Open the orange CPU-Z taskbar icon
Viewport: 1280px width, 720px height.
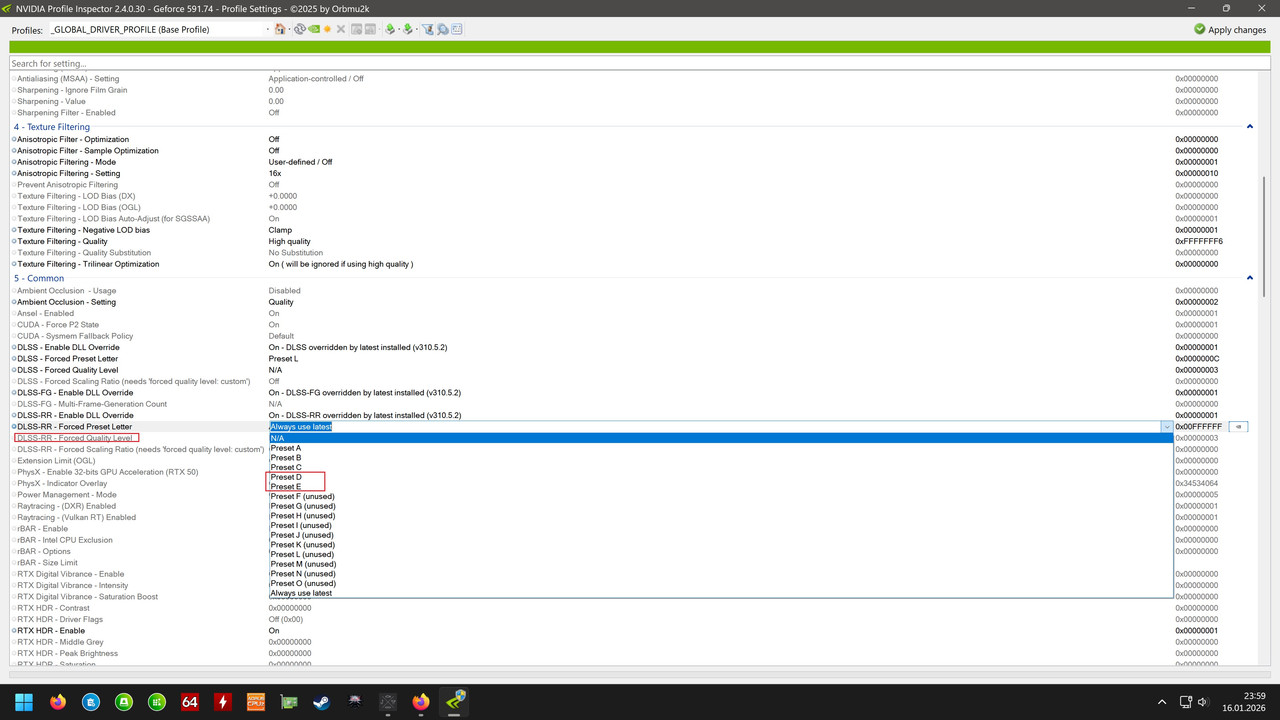pos(256,702)
